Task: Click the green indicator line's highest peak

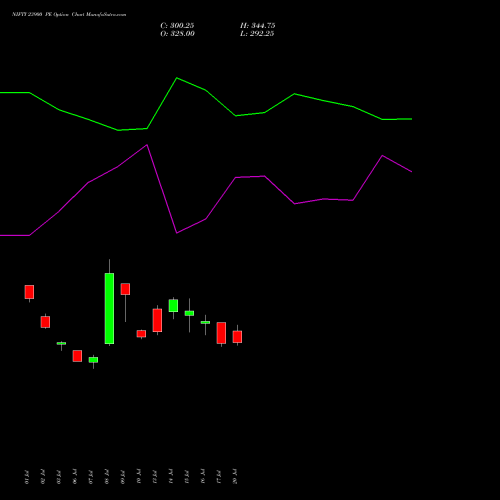Action: tap(177, 78)
